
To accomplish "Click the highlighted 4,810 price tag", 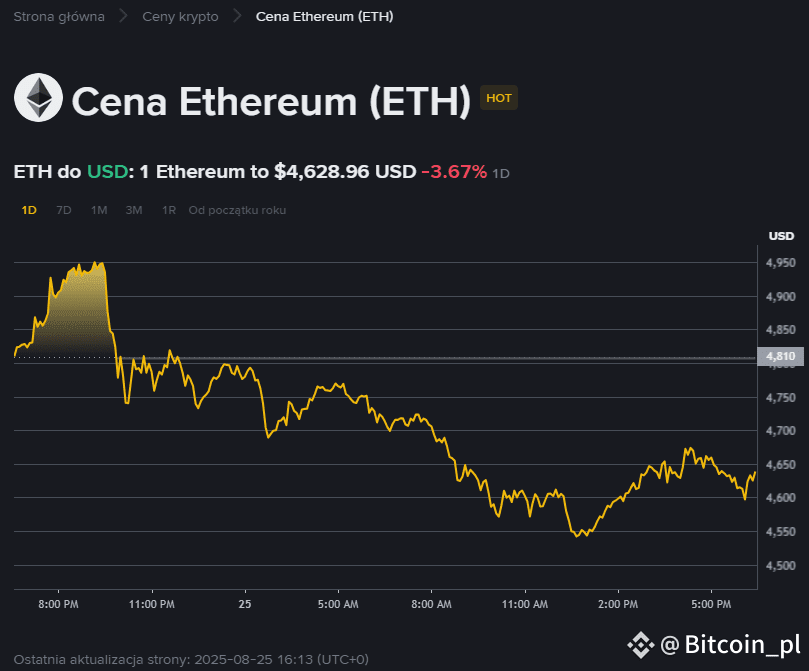I will point(779,356).
